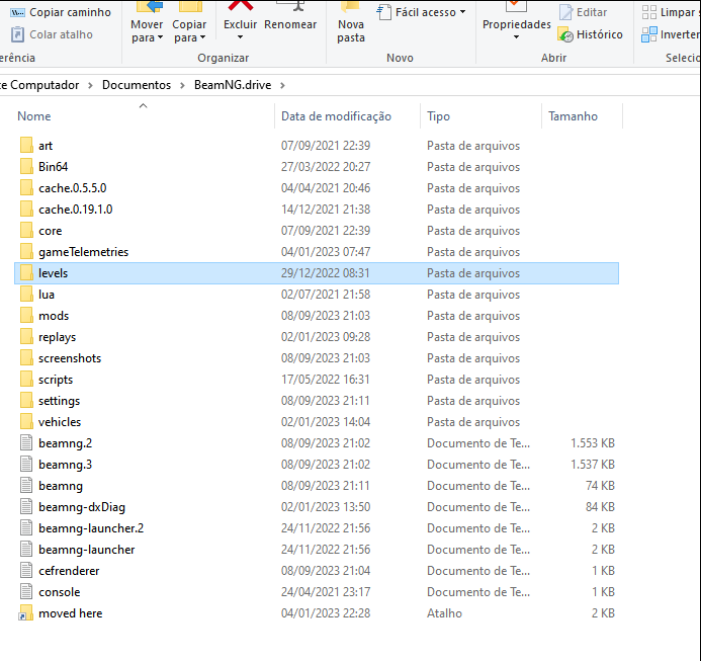Click the date '08/09/2023 21:11' of settings

coord(325,400)
